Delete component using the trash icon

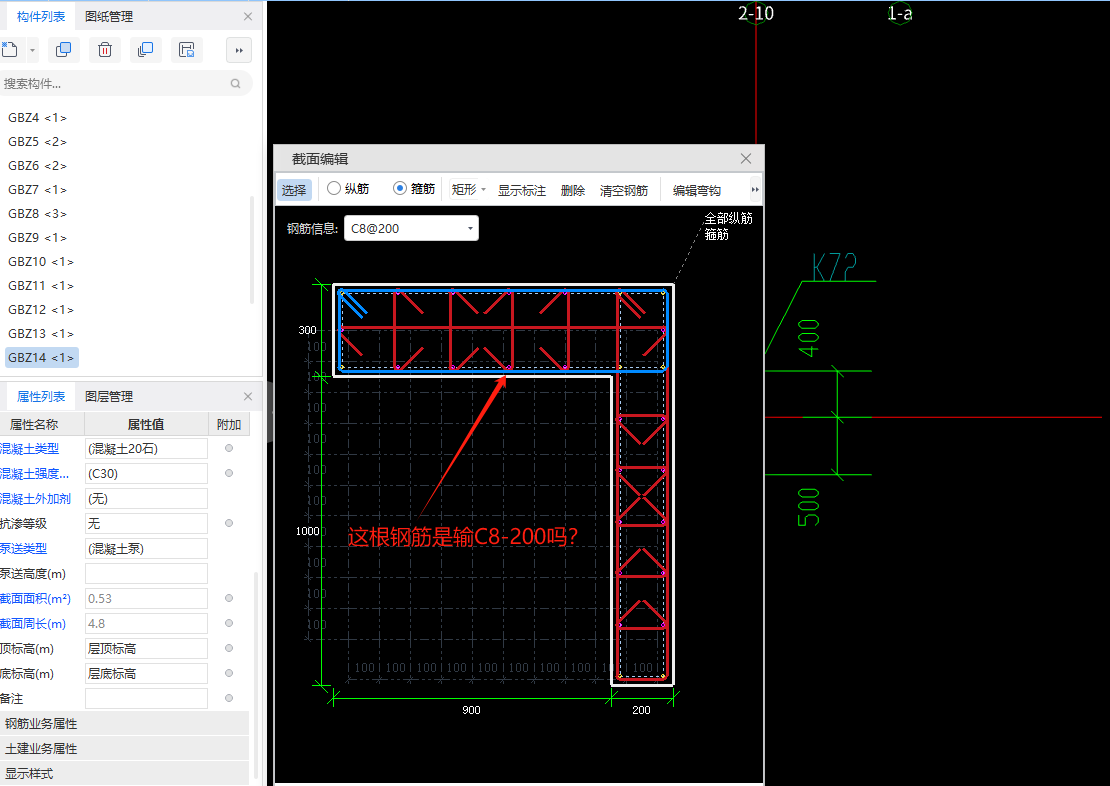(x=105, y=50)
